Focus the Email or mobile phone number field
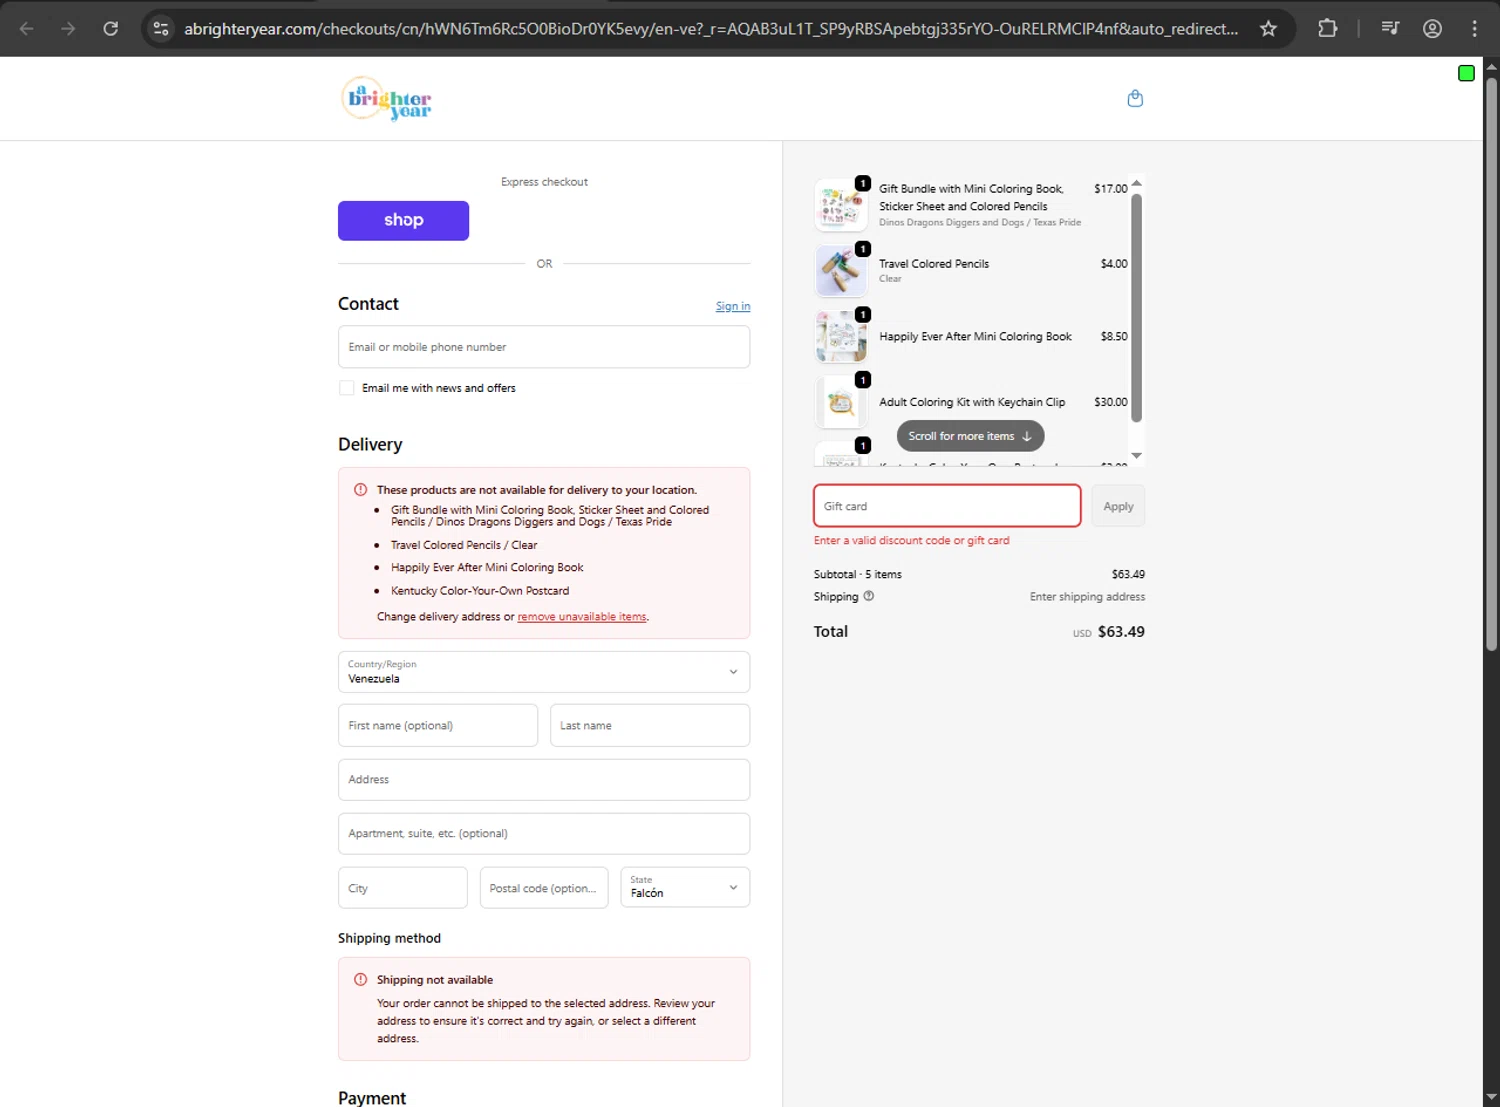This screenshot has width=1500, height=1107. click(544, 347)
